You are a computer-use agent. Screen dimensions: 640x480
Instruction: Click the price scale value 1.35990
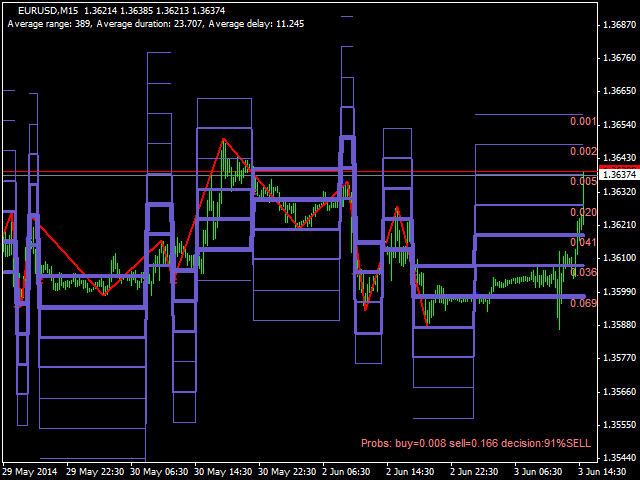[619, 292]
